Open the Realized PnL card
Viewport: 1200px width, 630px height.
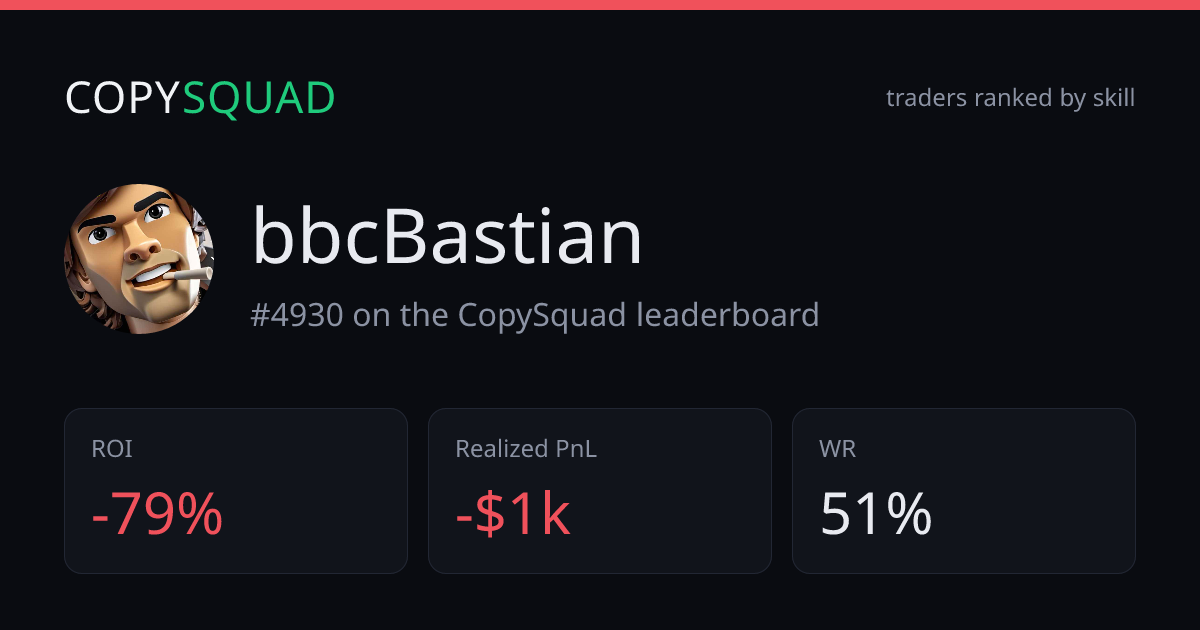click(600, 491)
